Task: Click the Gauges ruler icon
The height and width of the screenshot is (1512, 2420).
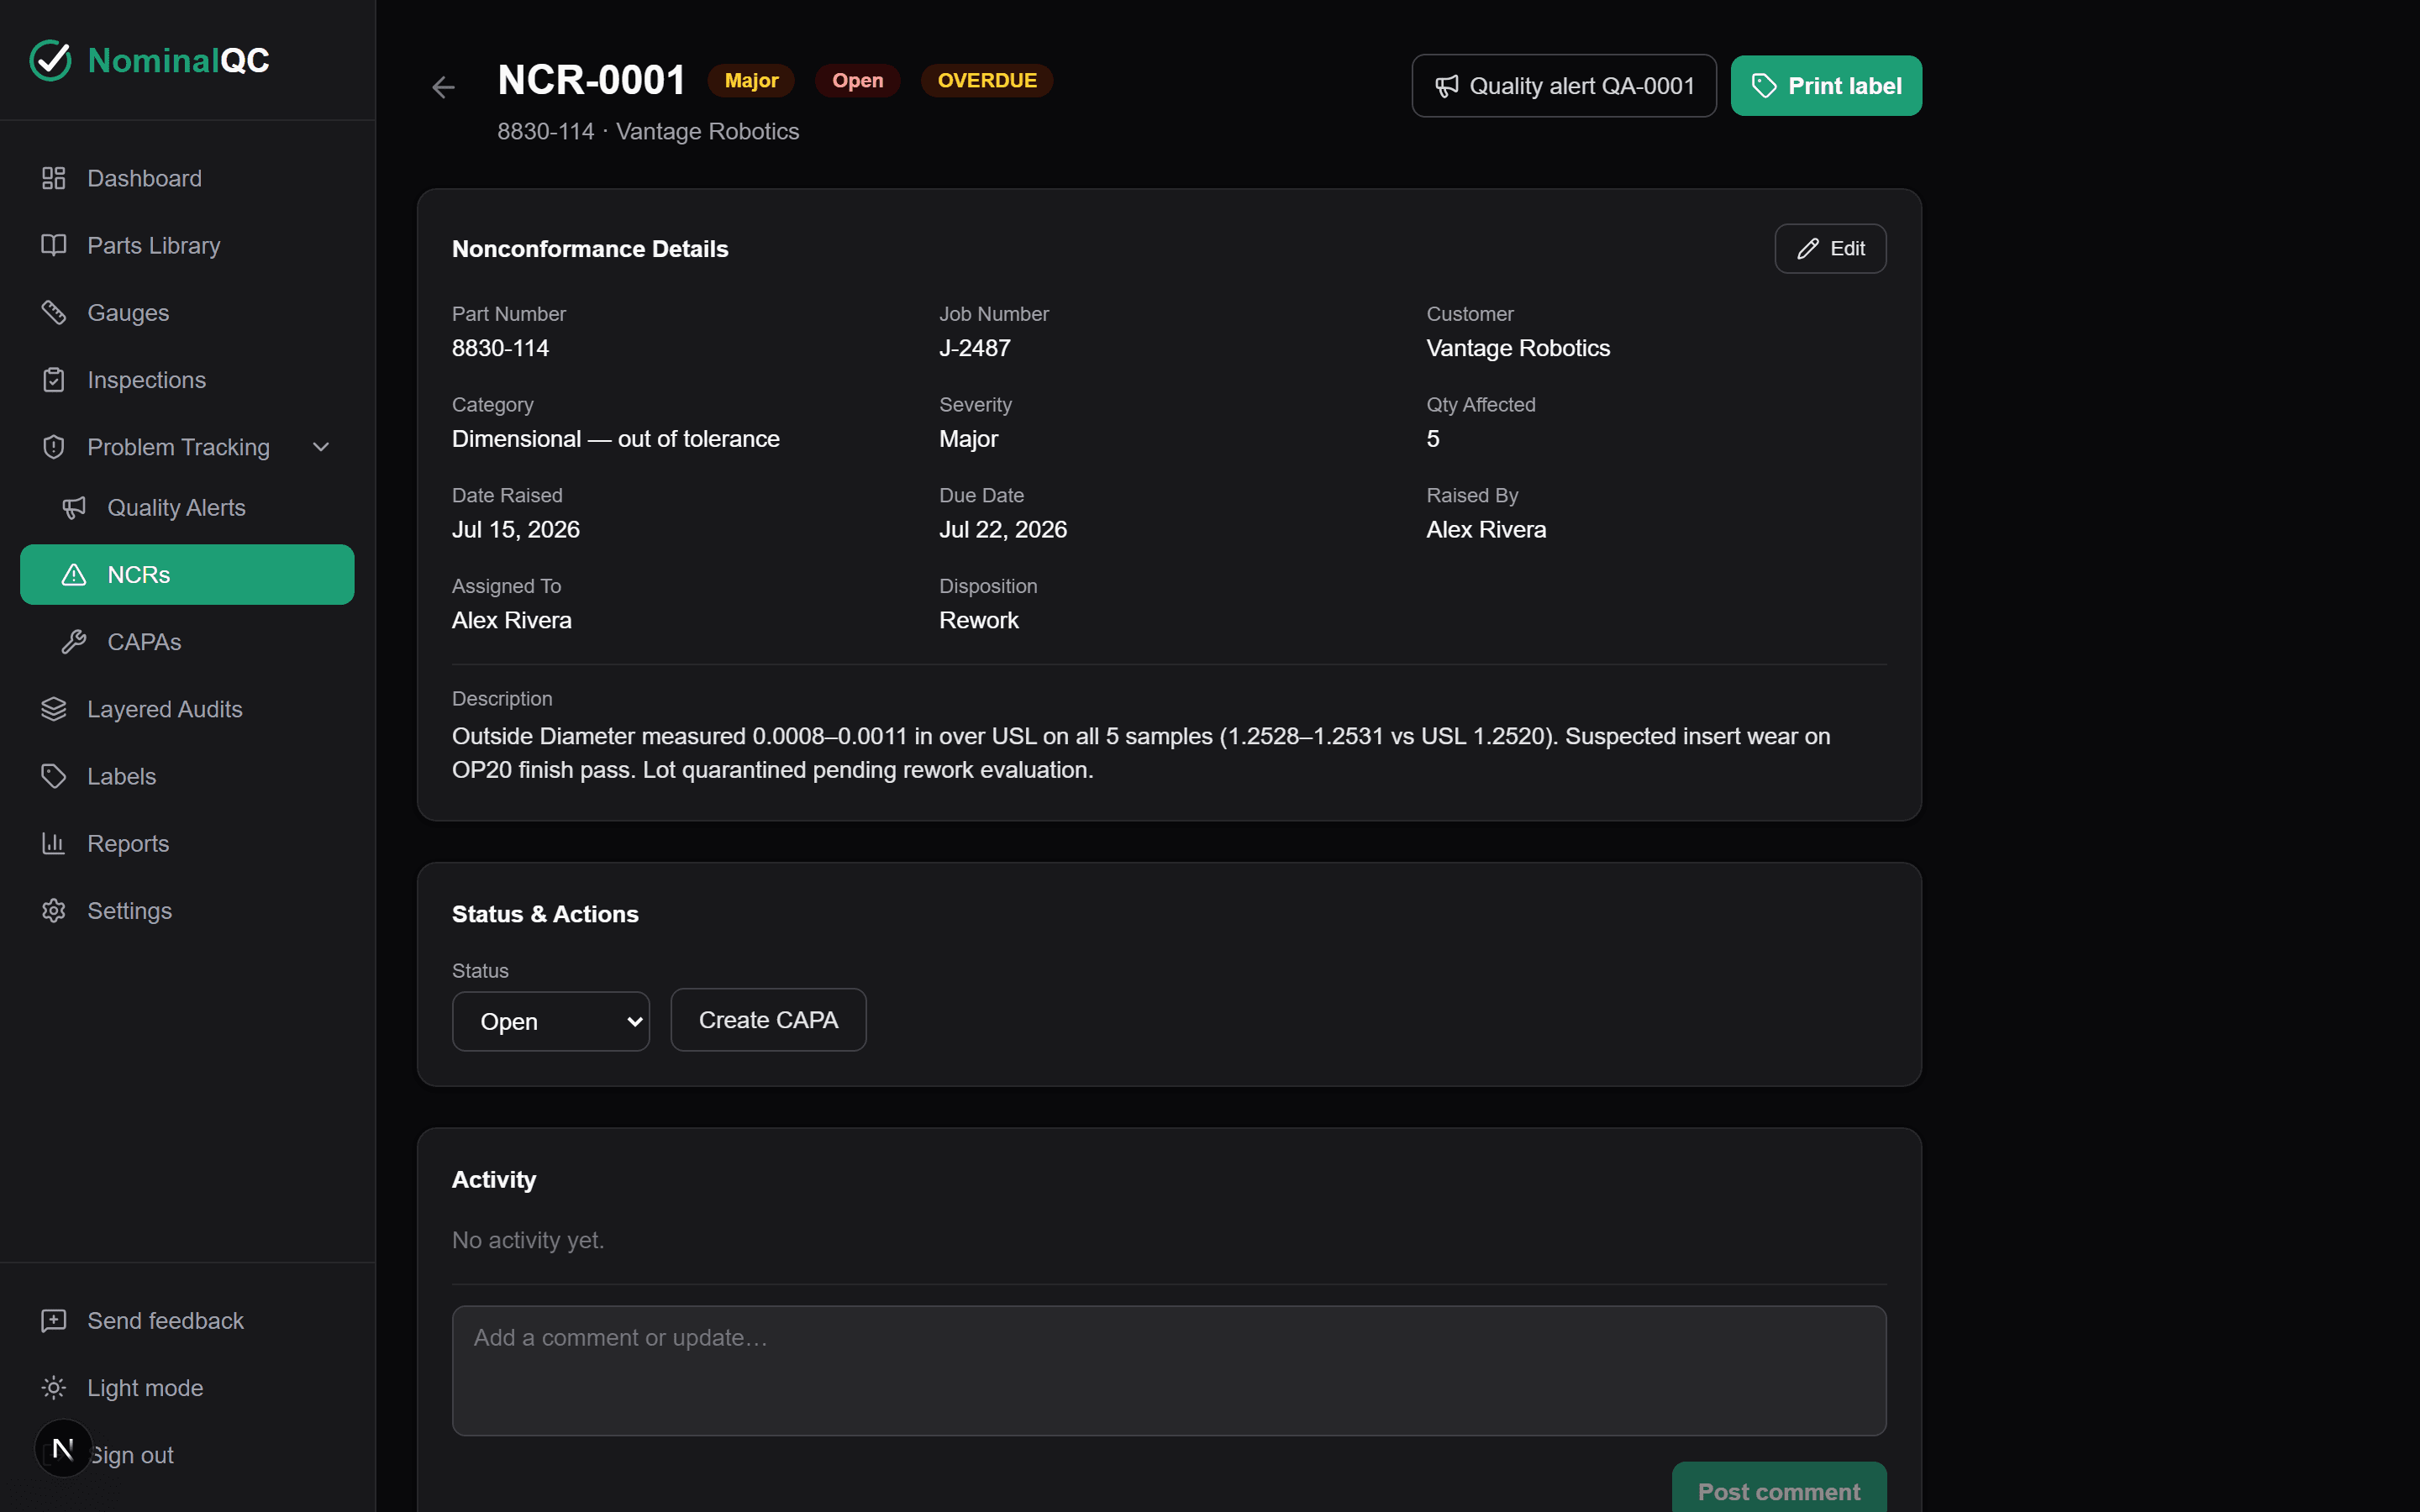Action: pyautogui.click(x=54, y=312)
